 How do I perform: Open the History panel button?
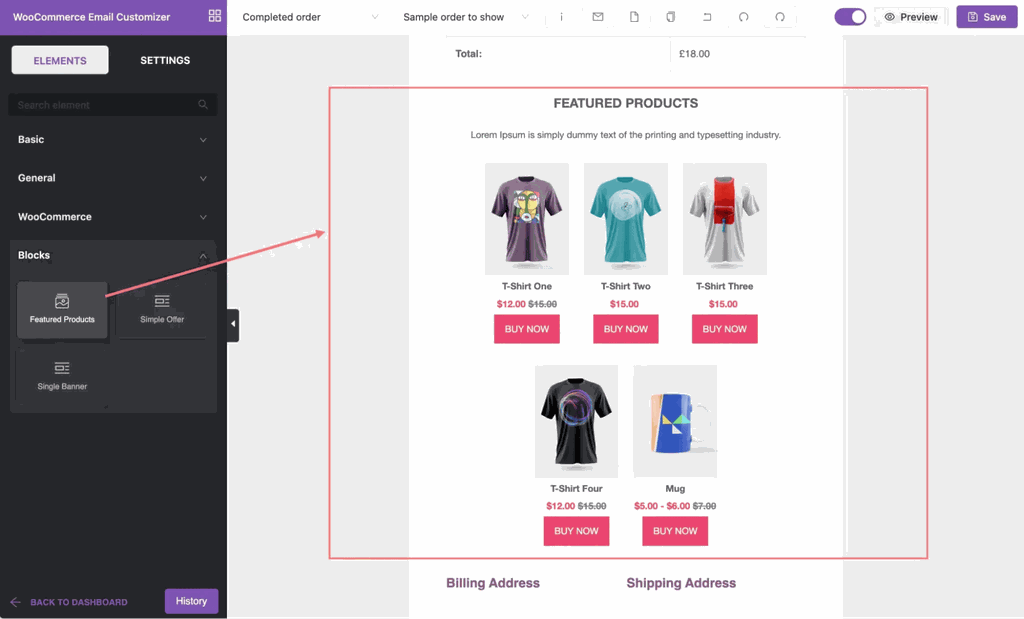pos(191,601)
